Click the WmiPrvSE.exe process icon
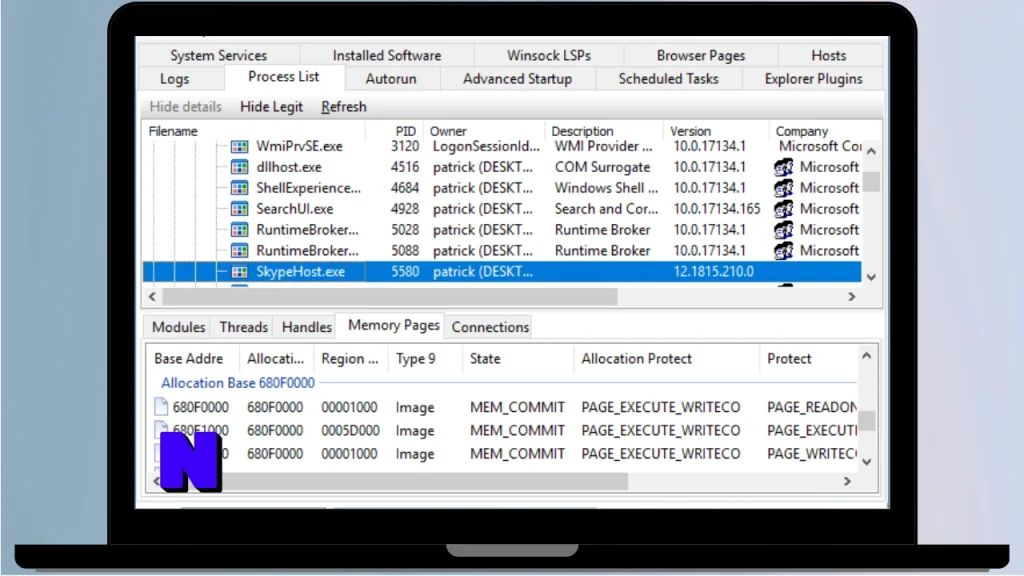The image size is (1024, 576). (x=240, y=146)
